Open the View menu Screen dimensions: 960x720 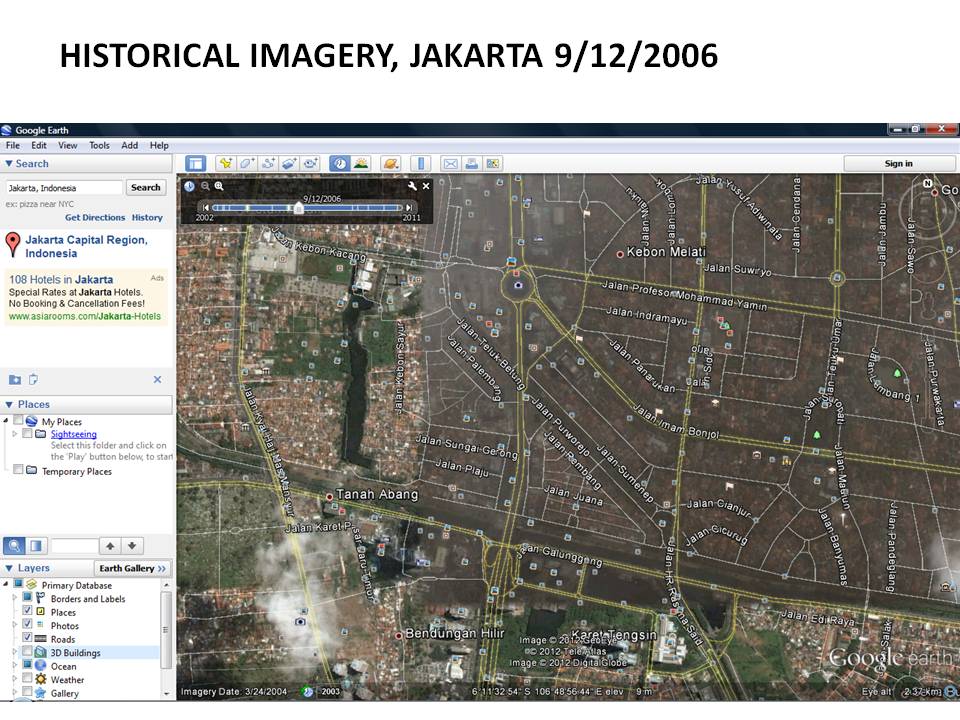tap(68, 145)
